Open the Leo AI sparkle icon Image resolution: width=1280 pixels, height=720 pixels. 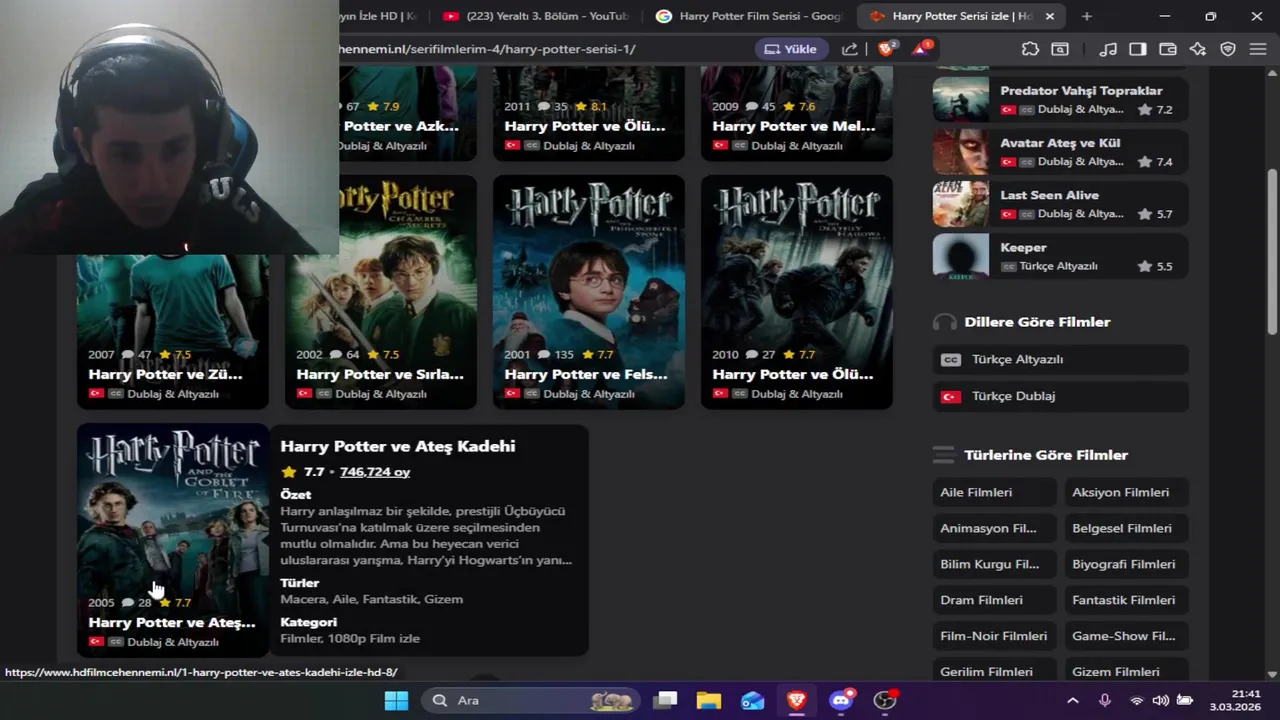1198,48
